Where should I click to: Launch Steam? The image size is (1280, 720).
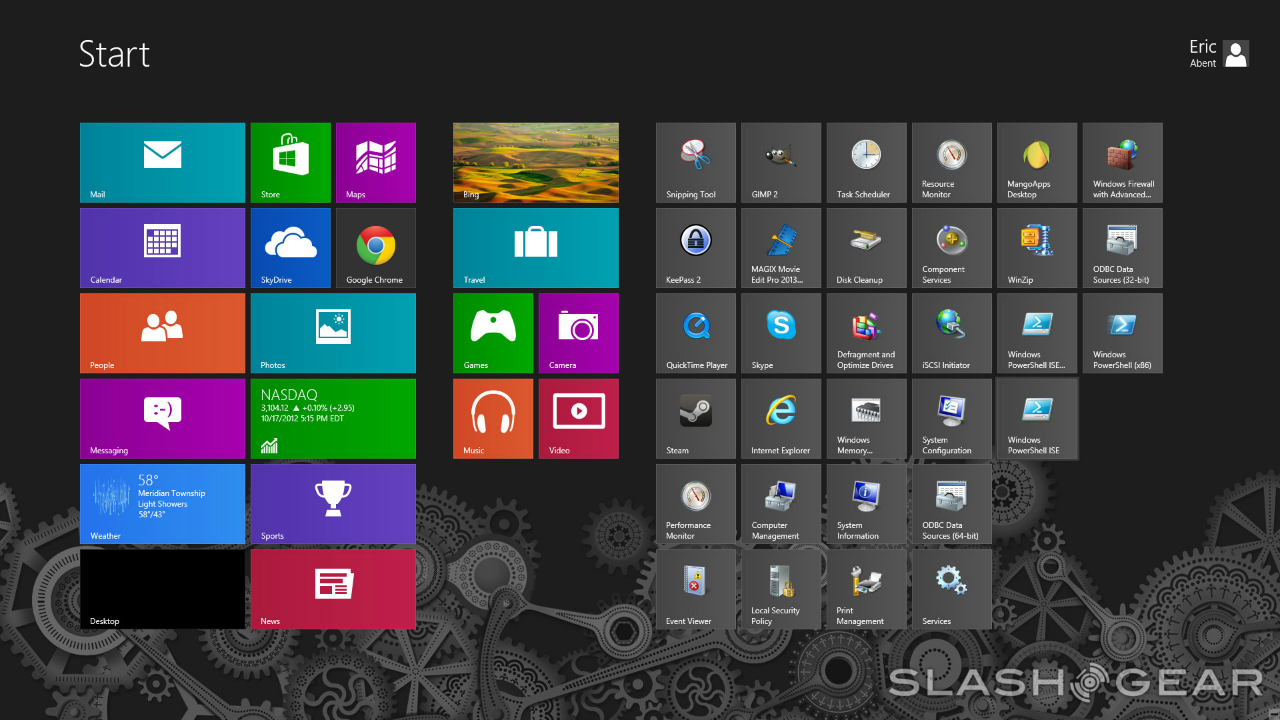pyautogui.click(x=696, y=419)
